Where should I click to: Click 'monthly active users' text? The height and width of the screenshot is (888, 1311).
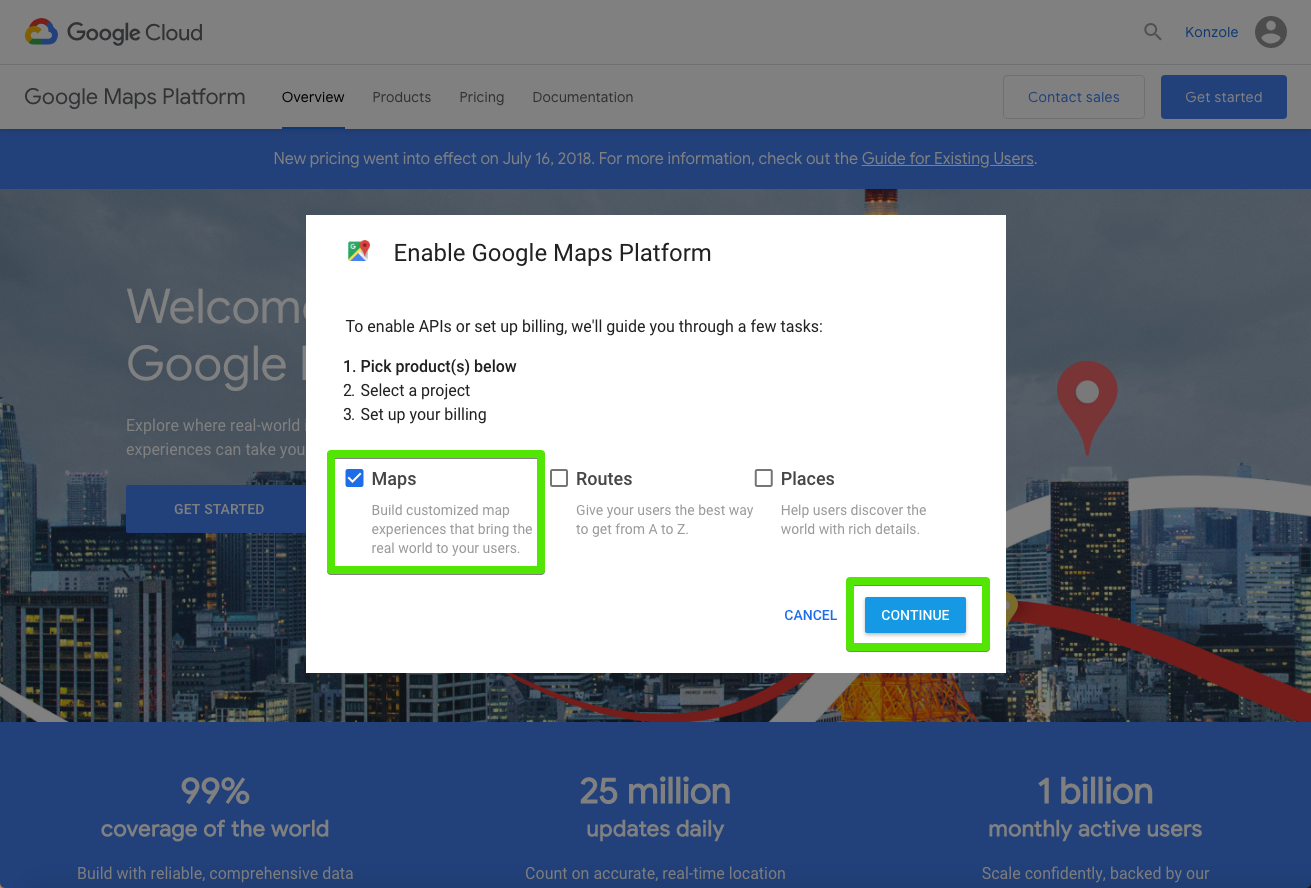pyautogui.click(x=1095, y=829)
